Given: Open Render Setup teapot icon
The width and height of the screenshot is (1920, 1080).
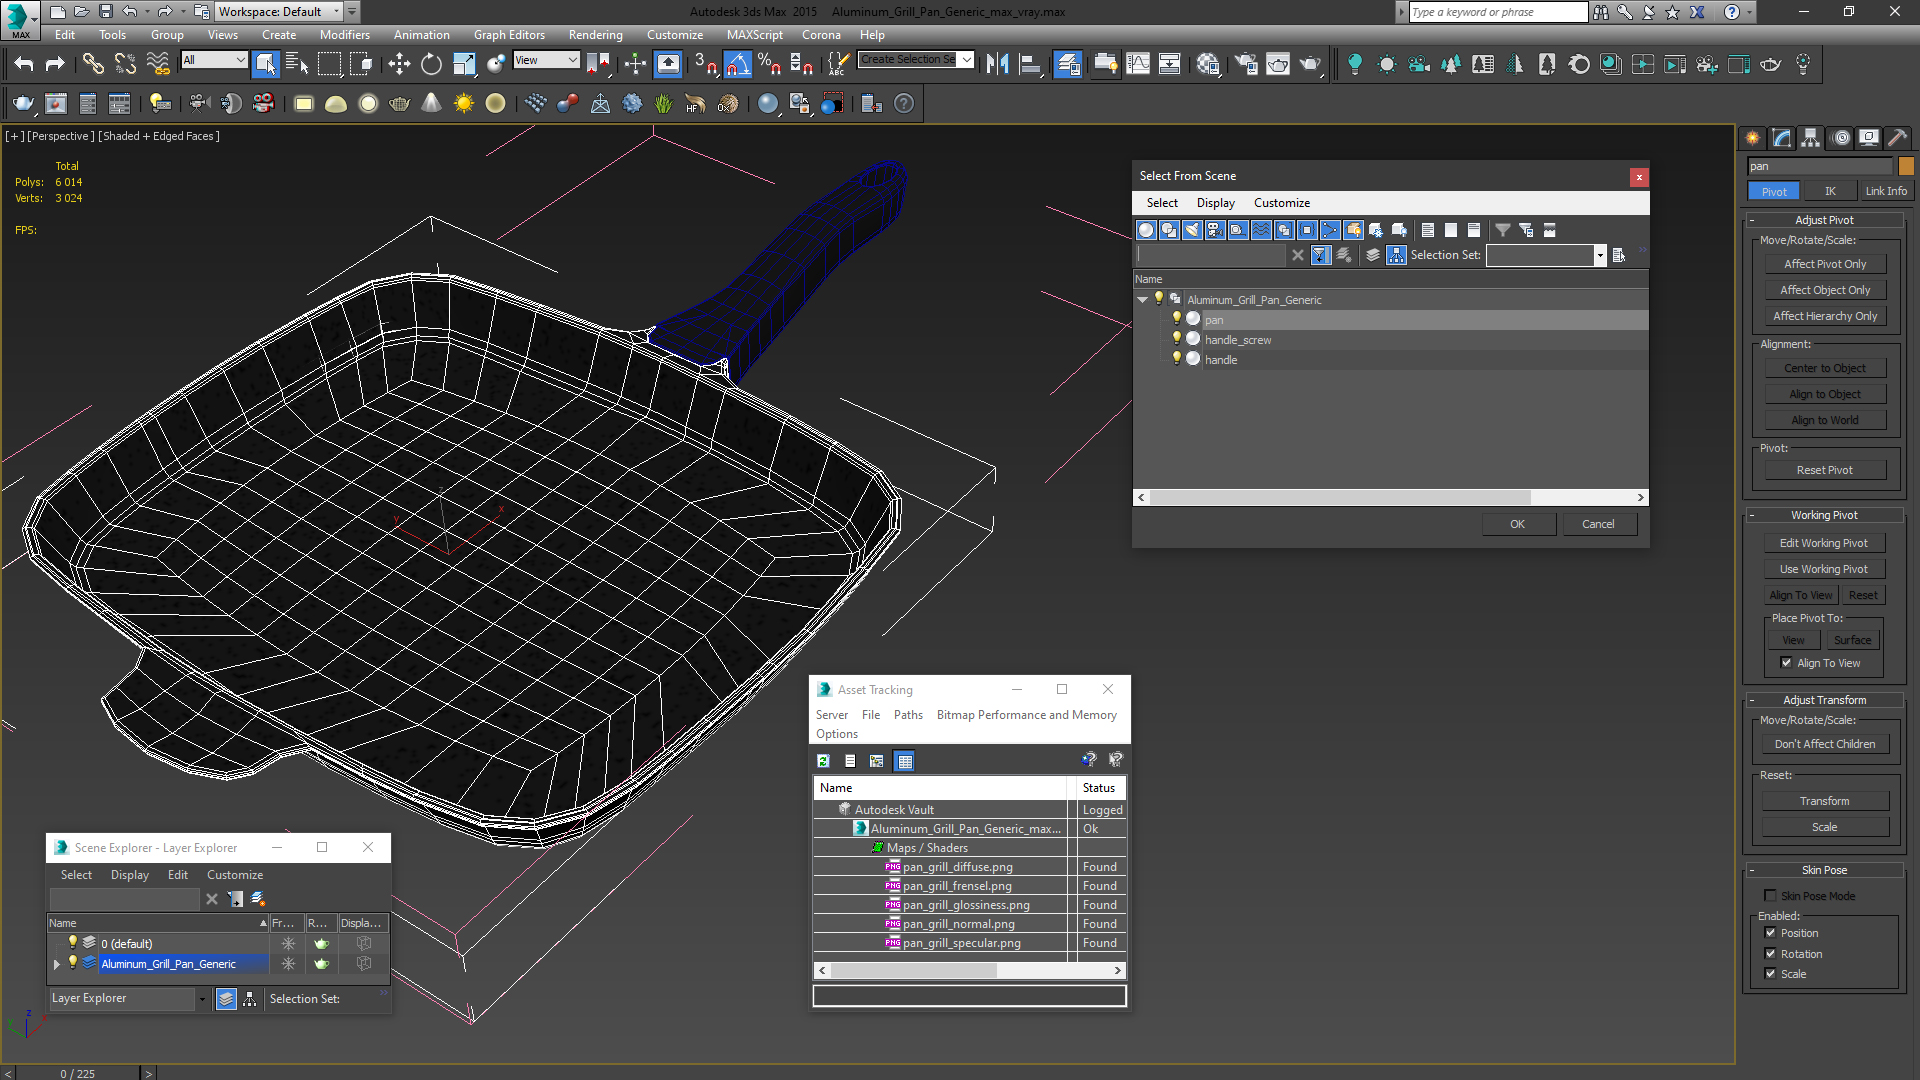Looking at the screenshot, I should 1246,64.
